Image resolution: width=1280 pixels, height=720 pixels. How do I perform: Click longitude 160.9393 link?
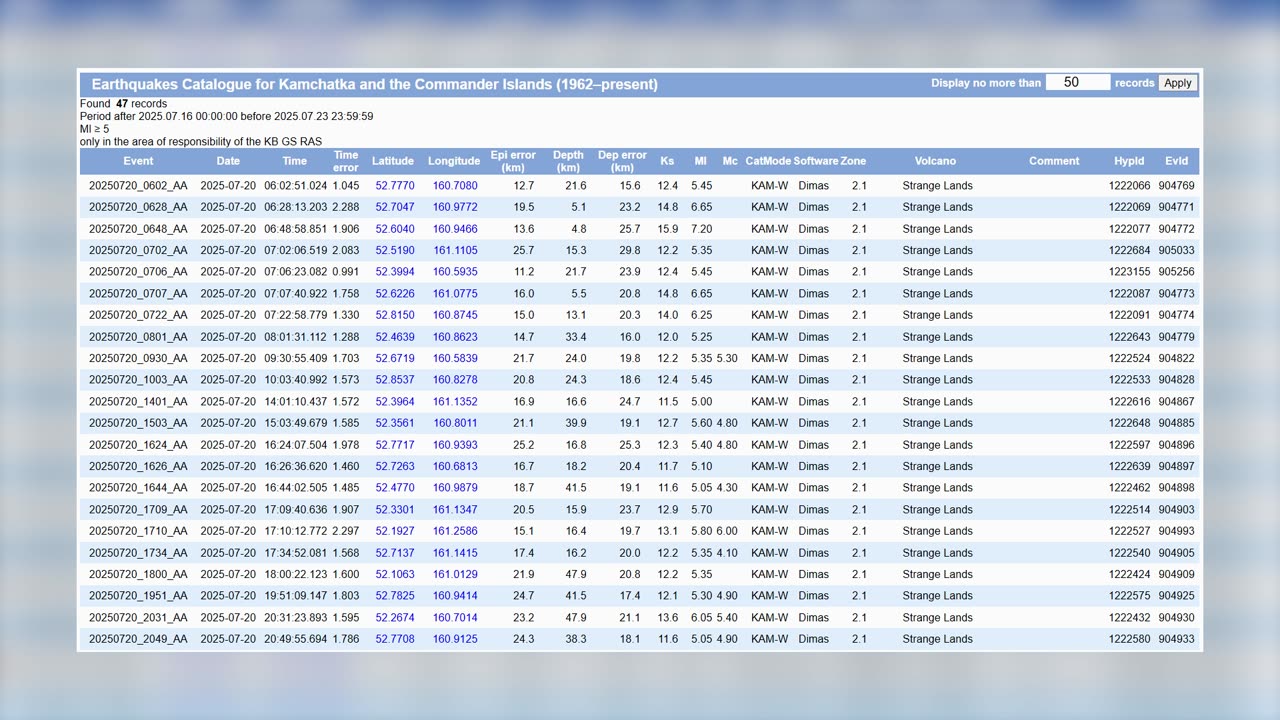[455, 445]
